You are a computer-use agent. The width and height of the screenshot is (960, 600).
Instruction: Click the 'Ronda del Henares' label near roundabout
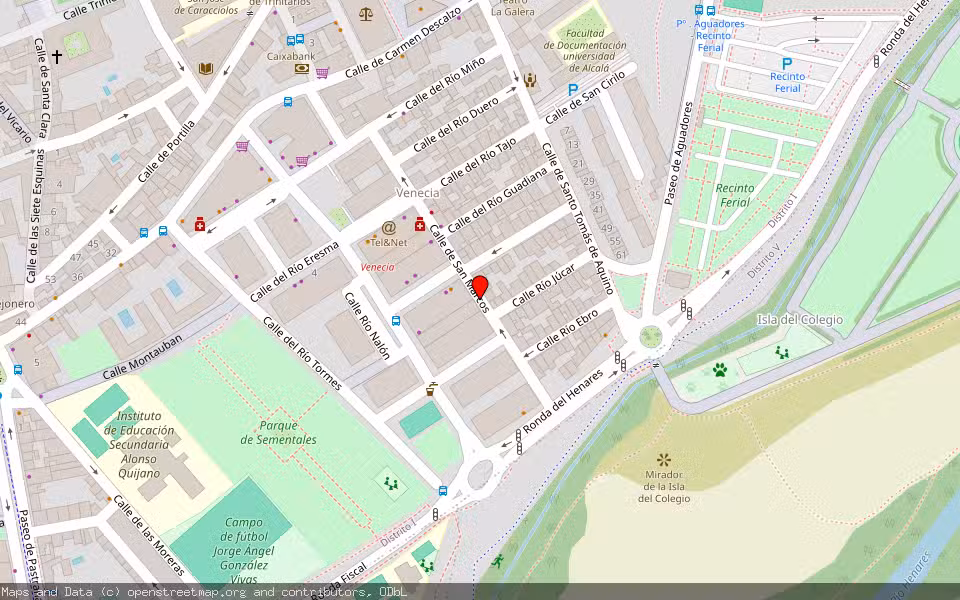click(x=563, y=402)
